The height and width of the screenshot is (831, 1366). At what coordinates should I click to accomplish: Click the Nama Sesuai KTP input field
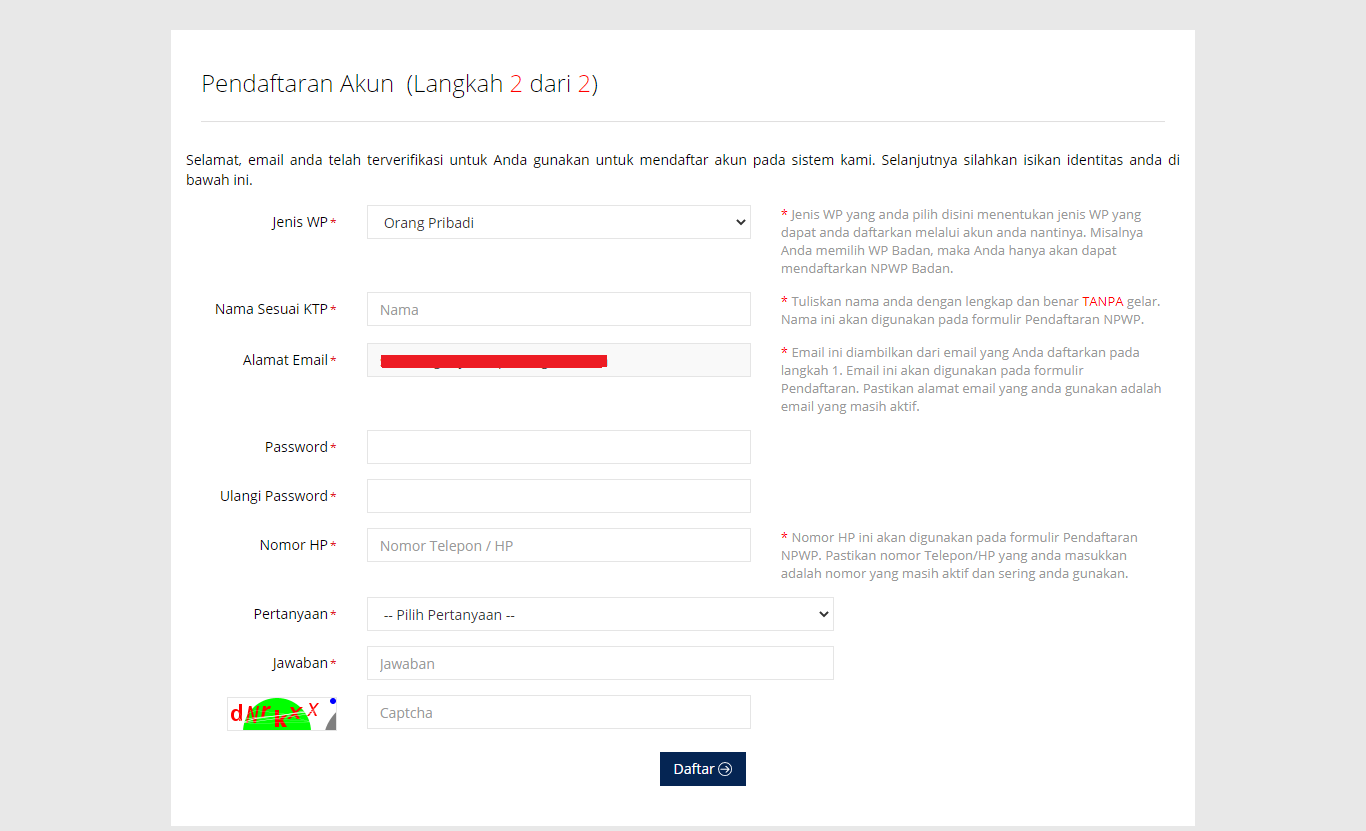click(x=558, y=309)
